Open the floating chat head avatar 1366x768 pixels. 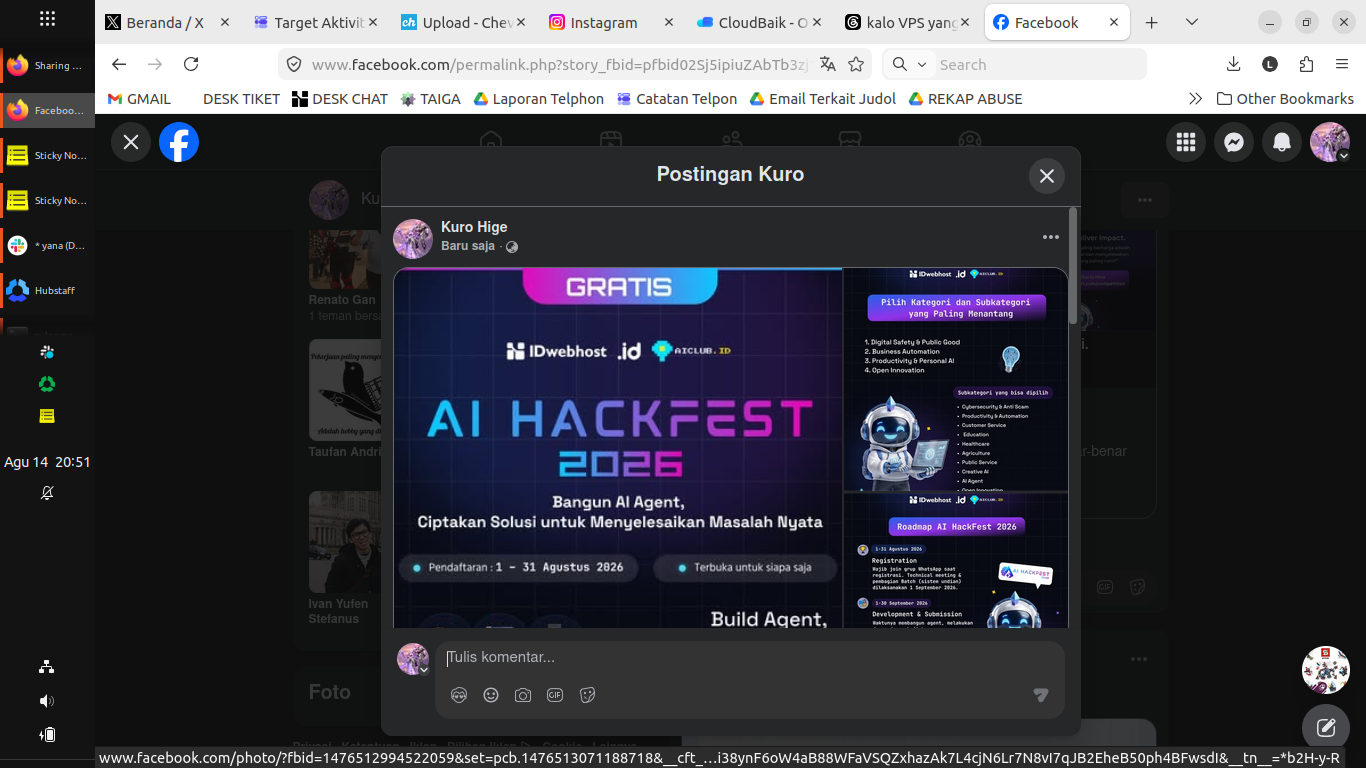[x=1326, y=670]
